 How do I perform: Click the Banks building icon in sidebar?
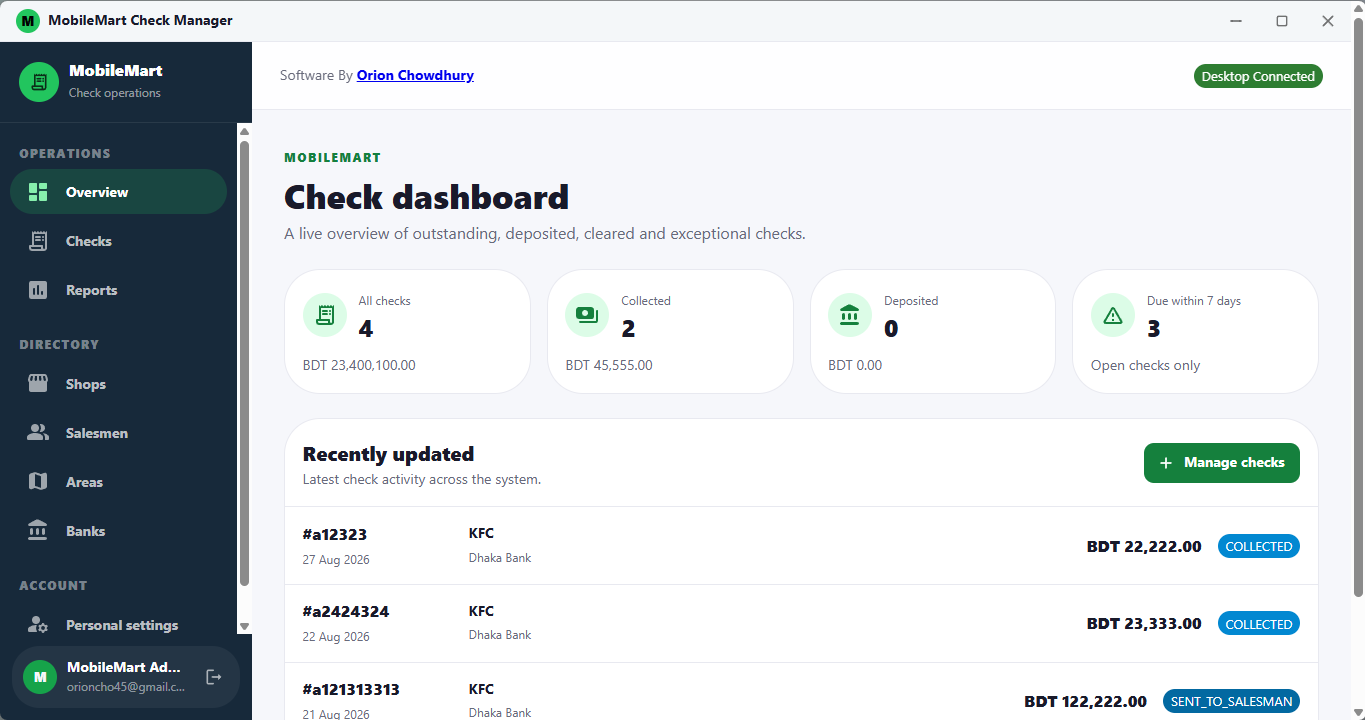pyautogui.click(x=38, y=531)
